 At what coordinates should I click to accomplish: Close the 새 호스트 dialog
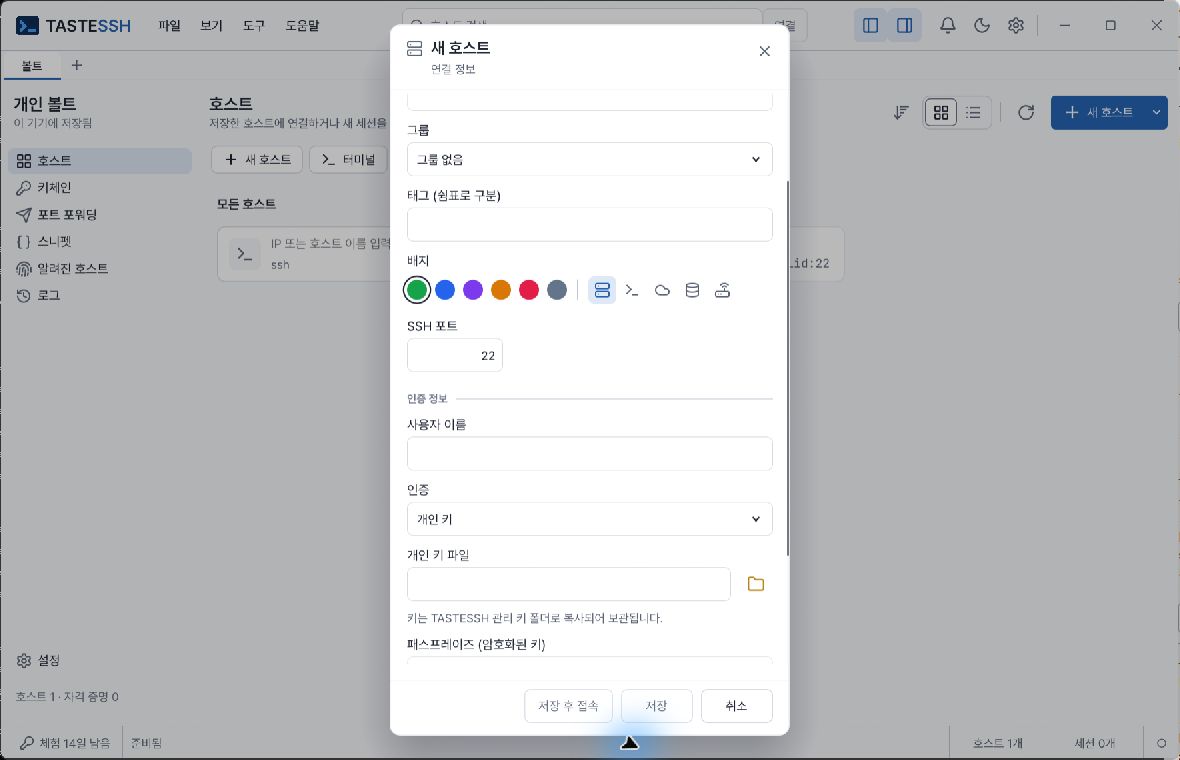coord(765,51)
